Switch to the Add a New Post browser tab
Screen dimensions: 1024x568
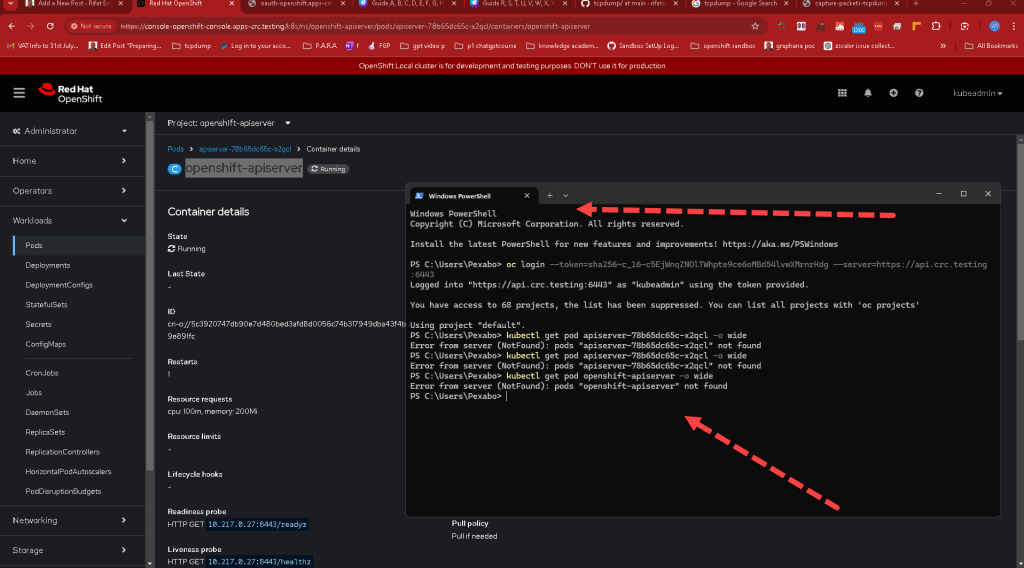[72, 4]
